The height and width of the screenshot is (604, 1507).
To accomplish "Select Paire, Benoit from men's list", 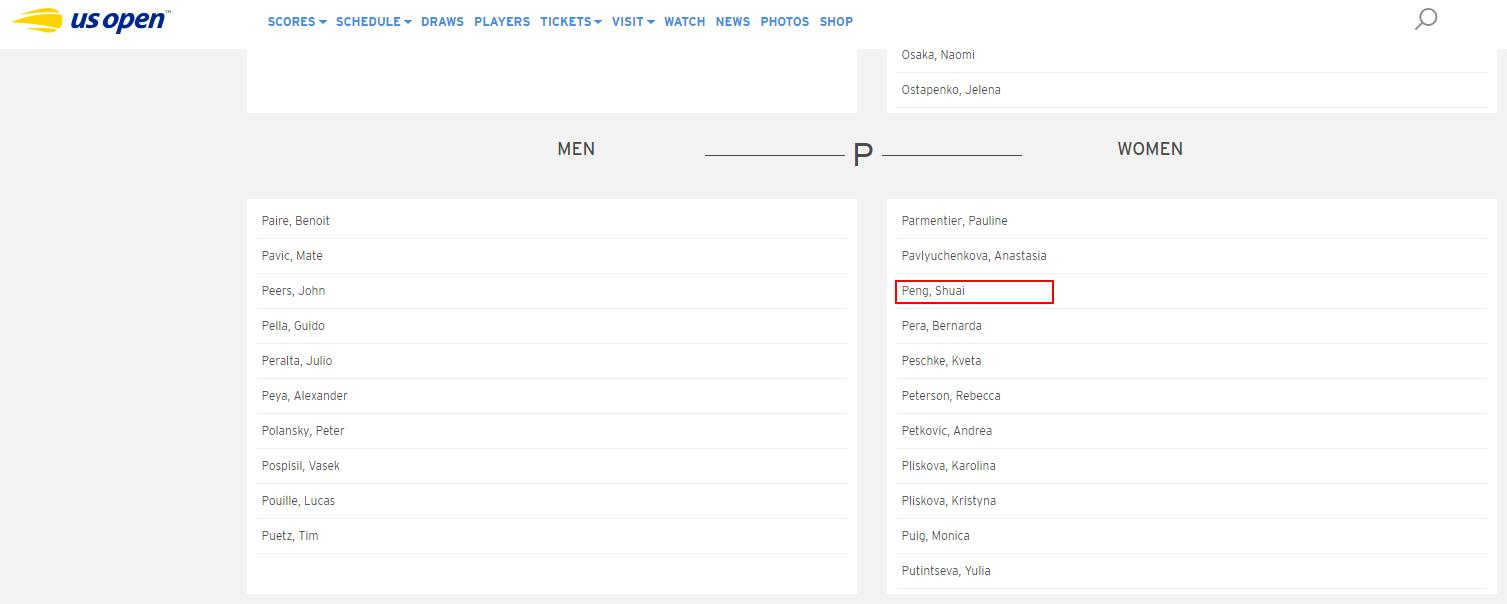I will click(296, 221).
